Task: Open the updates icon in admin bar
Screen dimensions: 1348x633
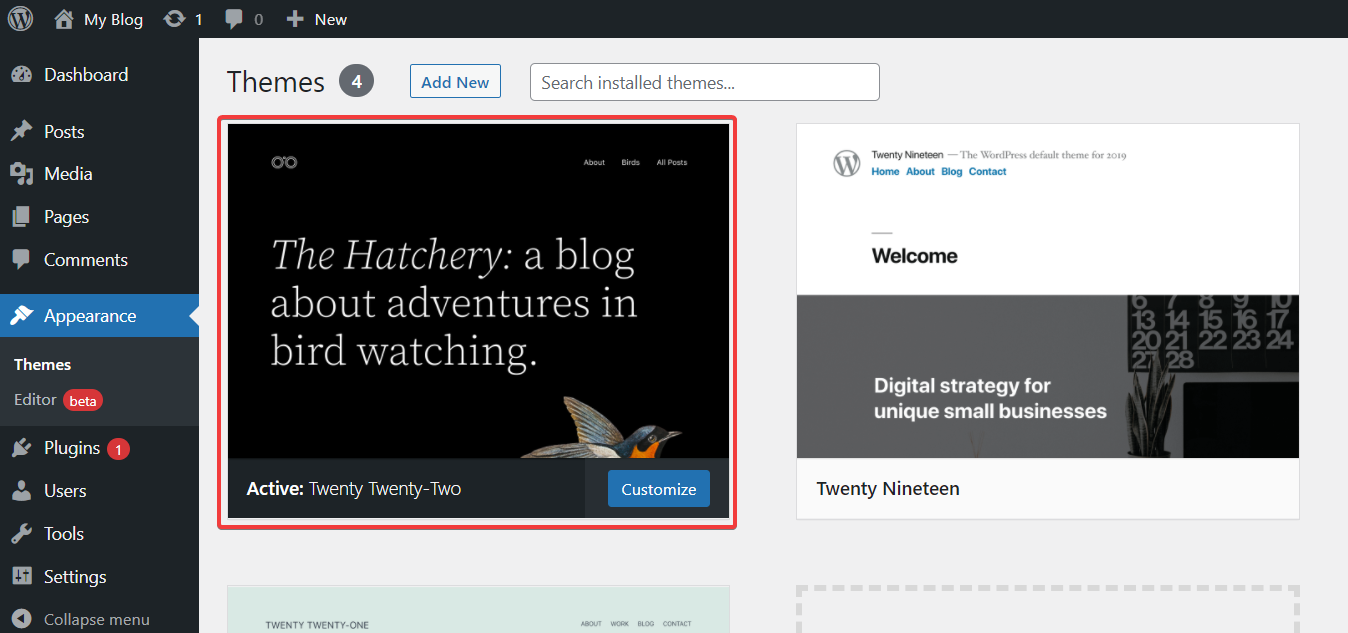Action: (174, 19)
